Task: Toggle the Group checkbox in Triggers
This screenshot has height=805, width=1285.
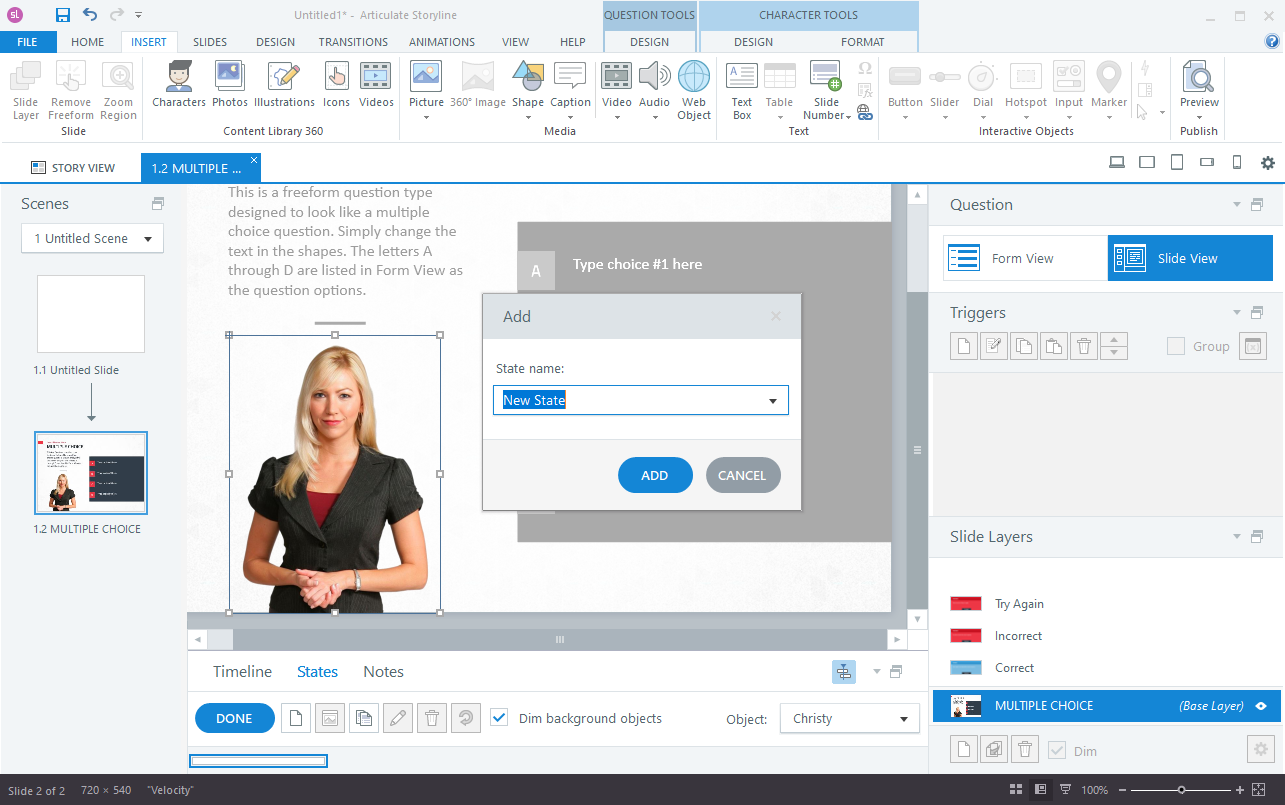Action: (1176, 346)
